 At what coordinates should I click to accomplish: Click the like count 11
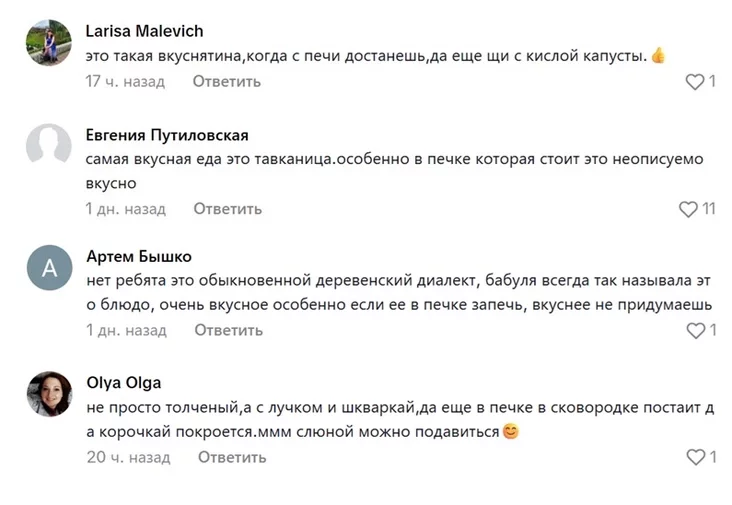[709, 209]
